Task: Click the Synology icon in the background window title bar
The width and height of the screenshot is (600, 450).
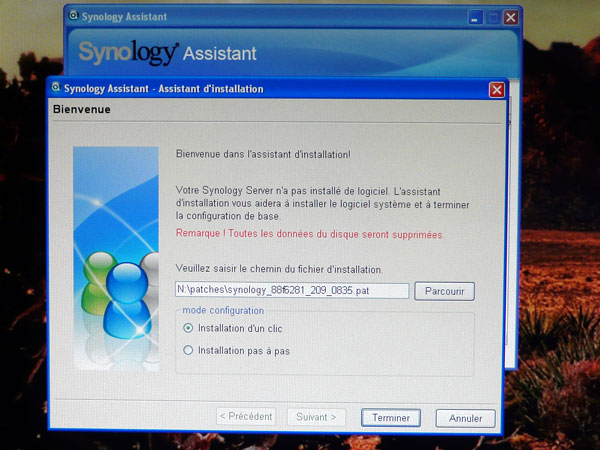Action: pyautogui.click(x=73, y=16)
